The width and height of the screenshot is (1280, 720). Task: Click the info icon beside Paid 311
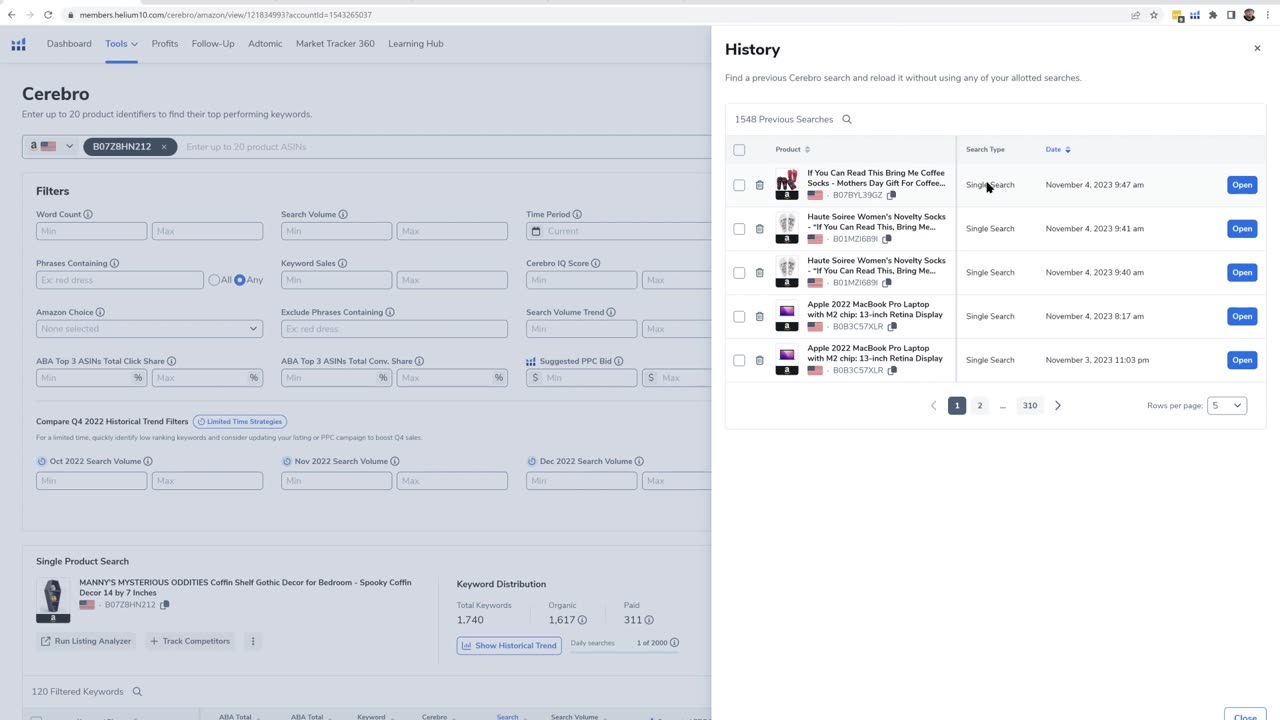(x=649, y=620)
